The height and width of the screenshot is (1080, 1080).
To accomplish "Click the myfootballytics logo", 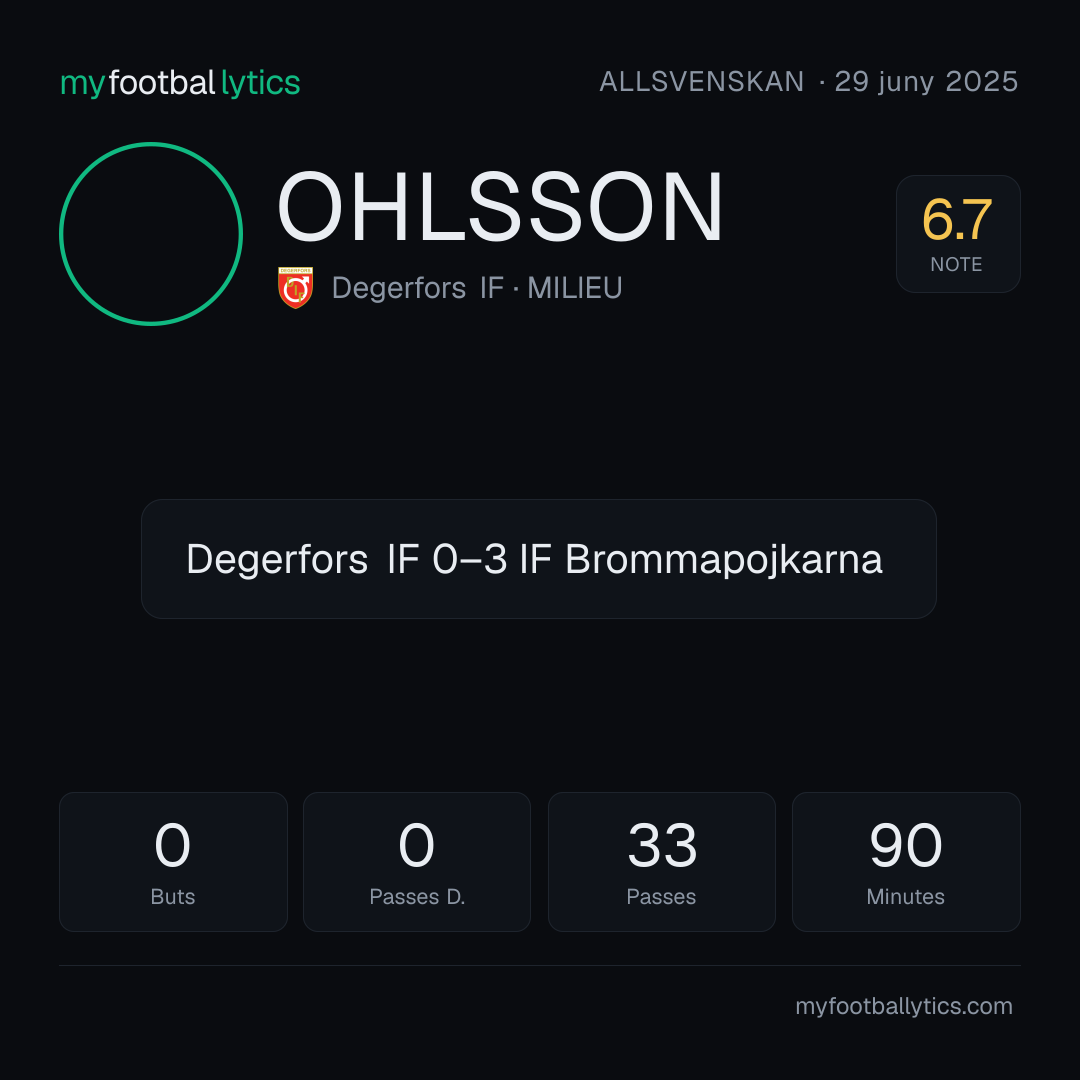I will 180,83.
